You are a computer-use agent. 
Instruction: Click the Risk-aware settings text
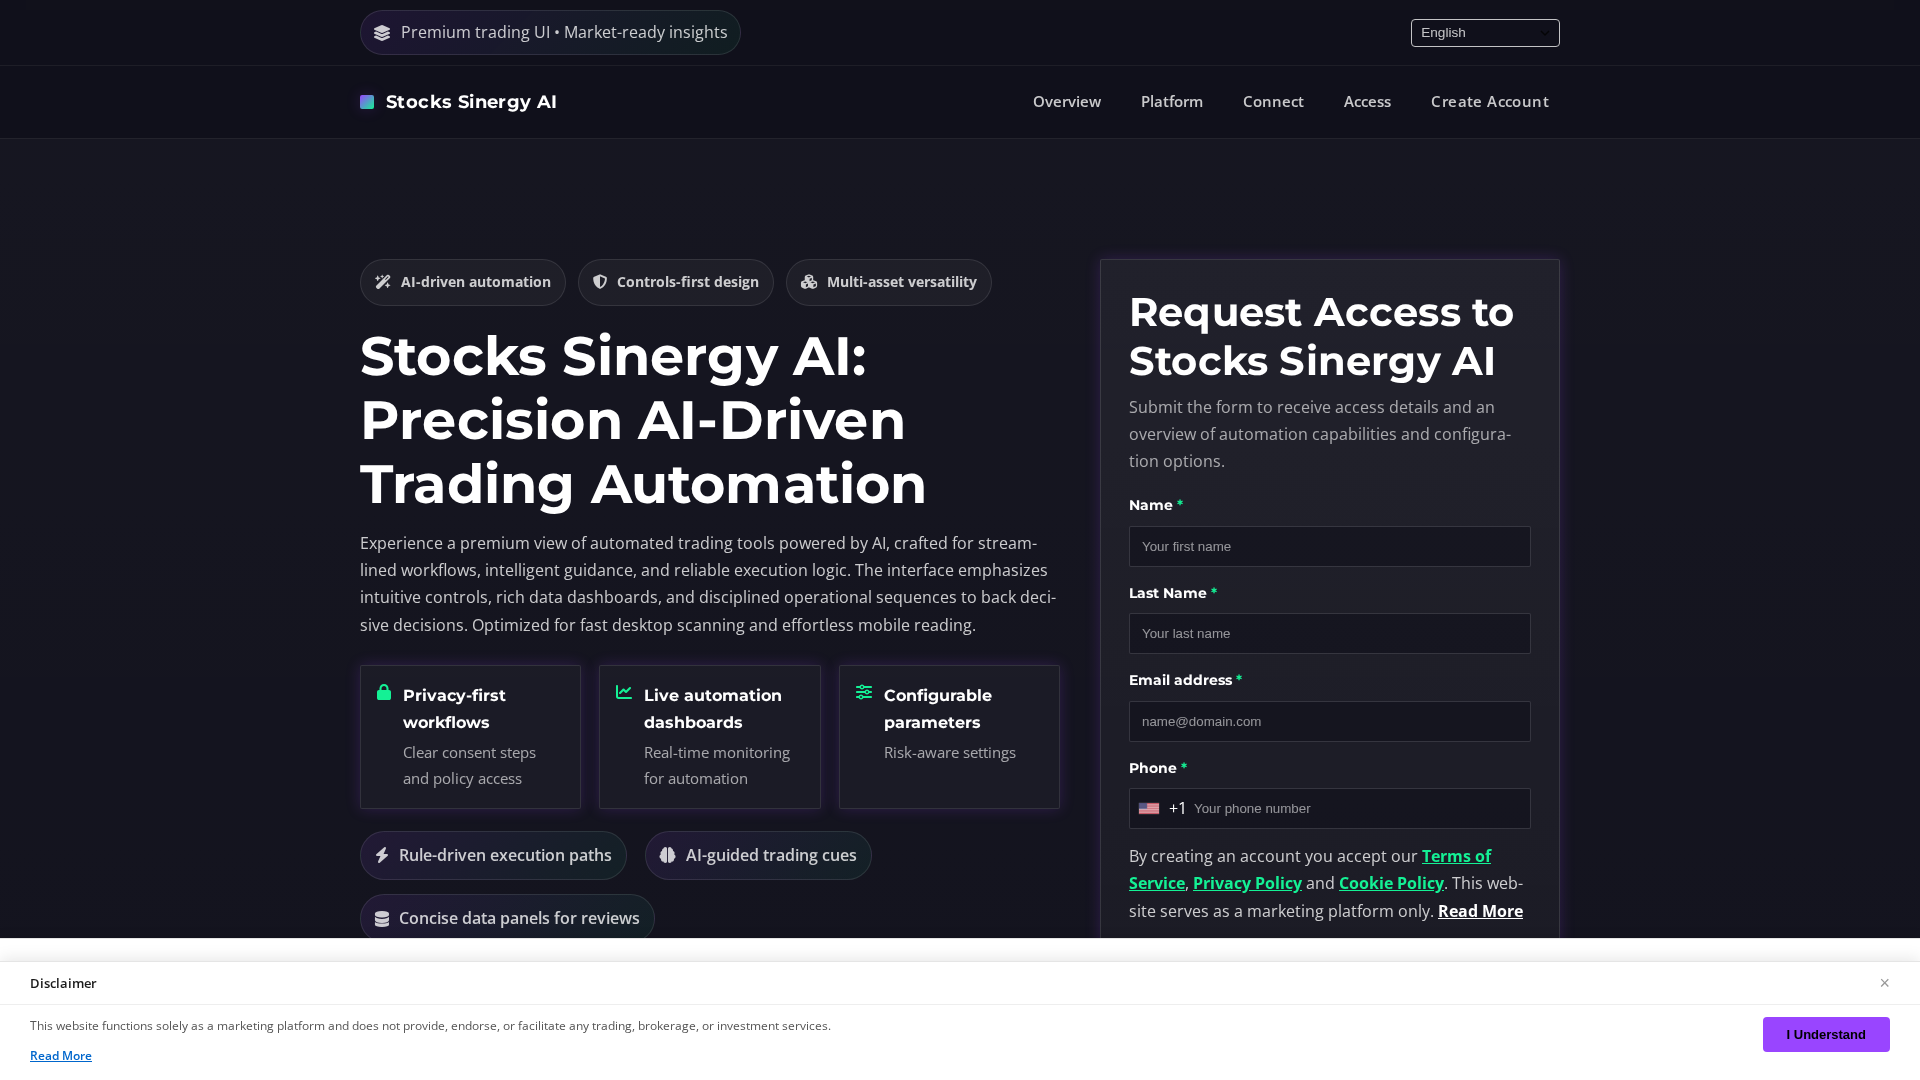(x=950, y=753)
